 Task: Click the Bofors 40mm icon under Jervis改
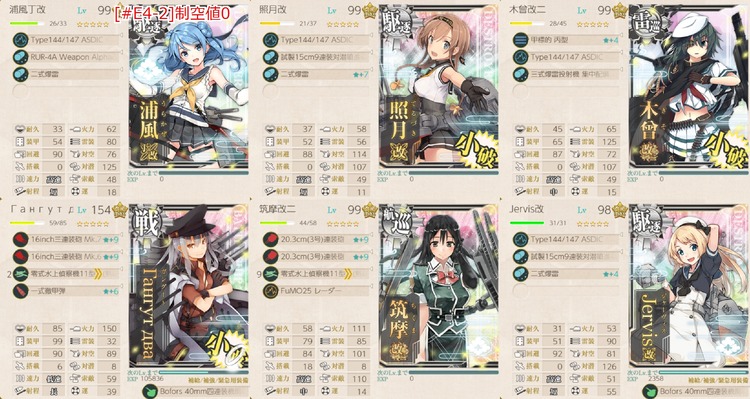point(649,391)
